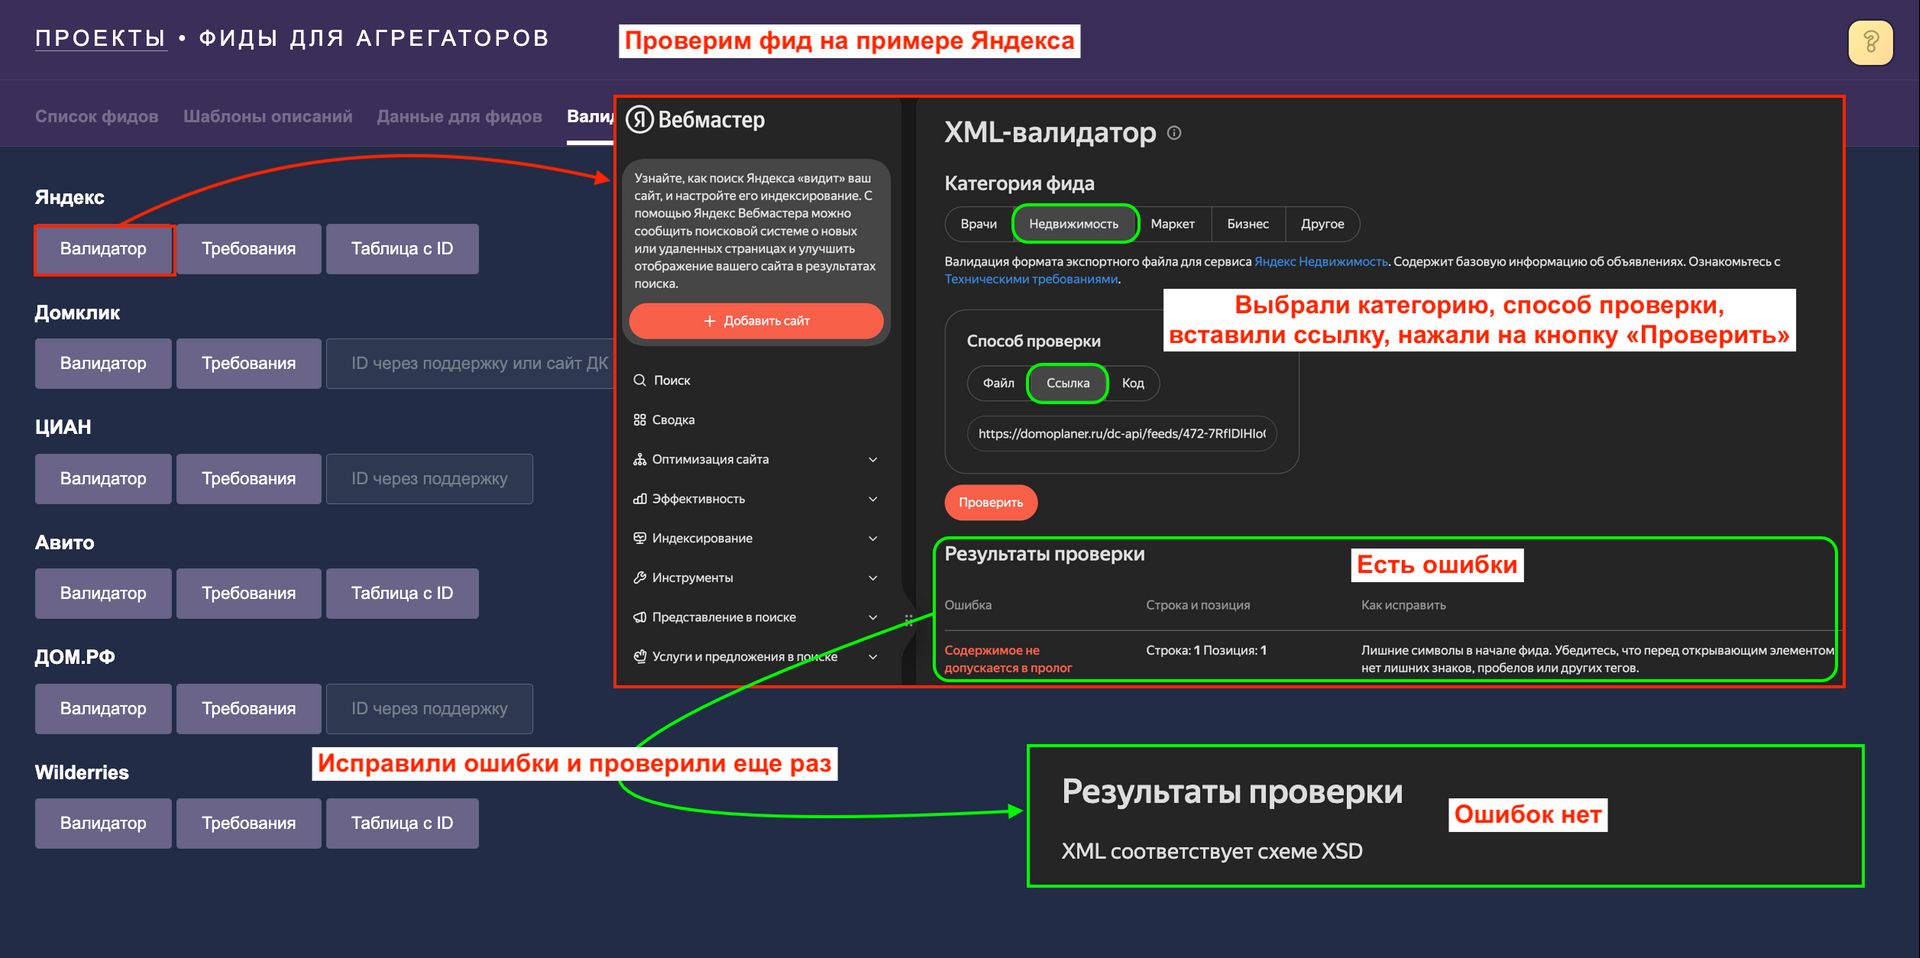Launch the ДОМ.РФ Валидатор
The image size is (1920, 958).
click(103, 708)
